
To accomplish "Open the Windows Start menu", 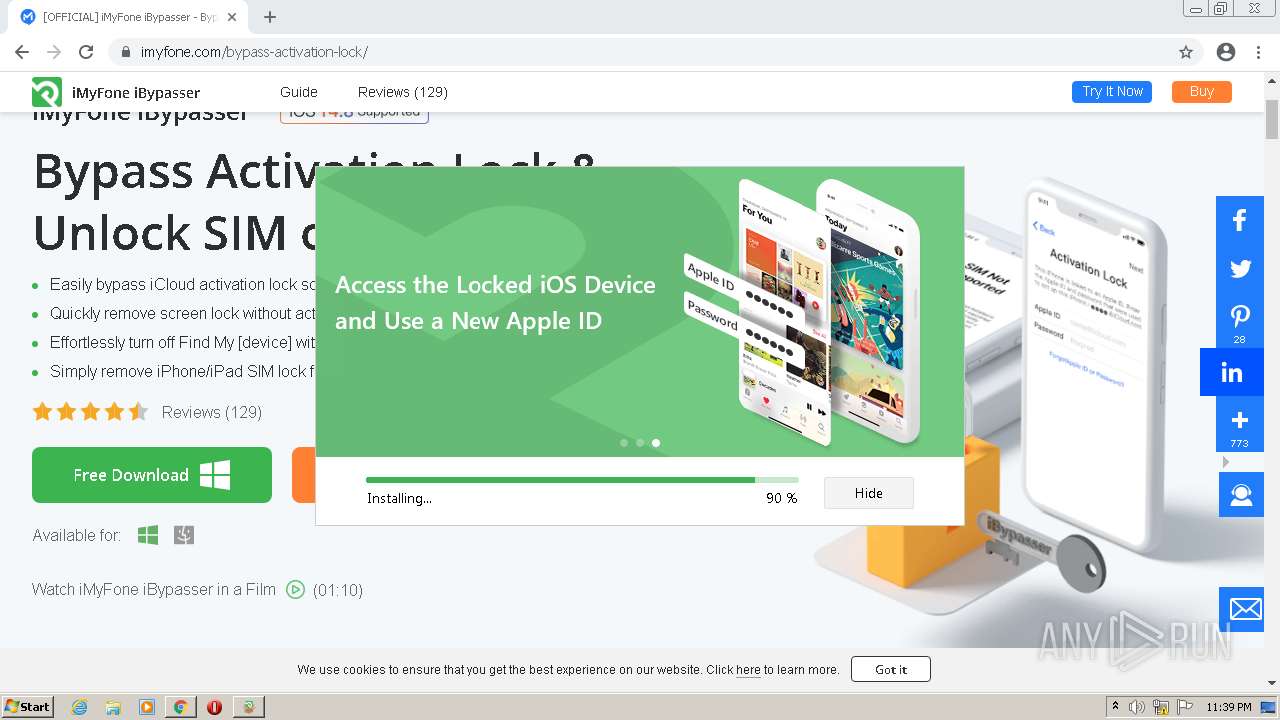I will [28, 706].
